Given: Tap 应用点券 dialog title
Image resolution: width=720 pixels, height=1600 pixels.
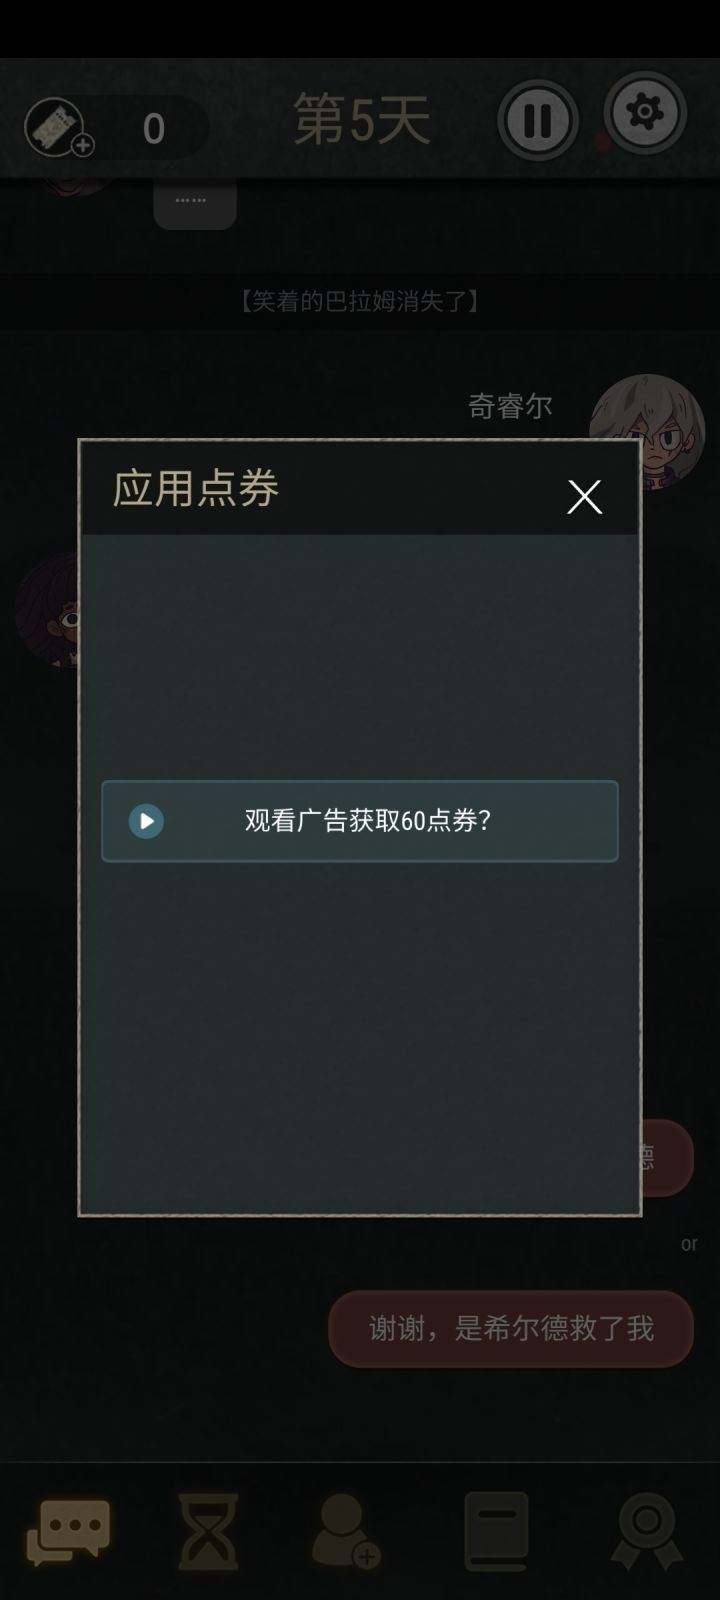Looking at the screenshot, I should tap(195, 489).
